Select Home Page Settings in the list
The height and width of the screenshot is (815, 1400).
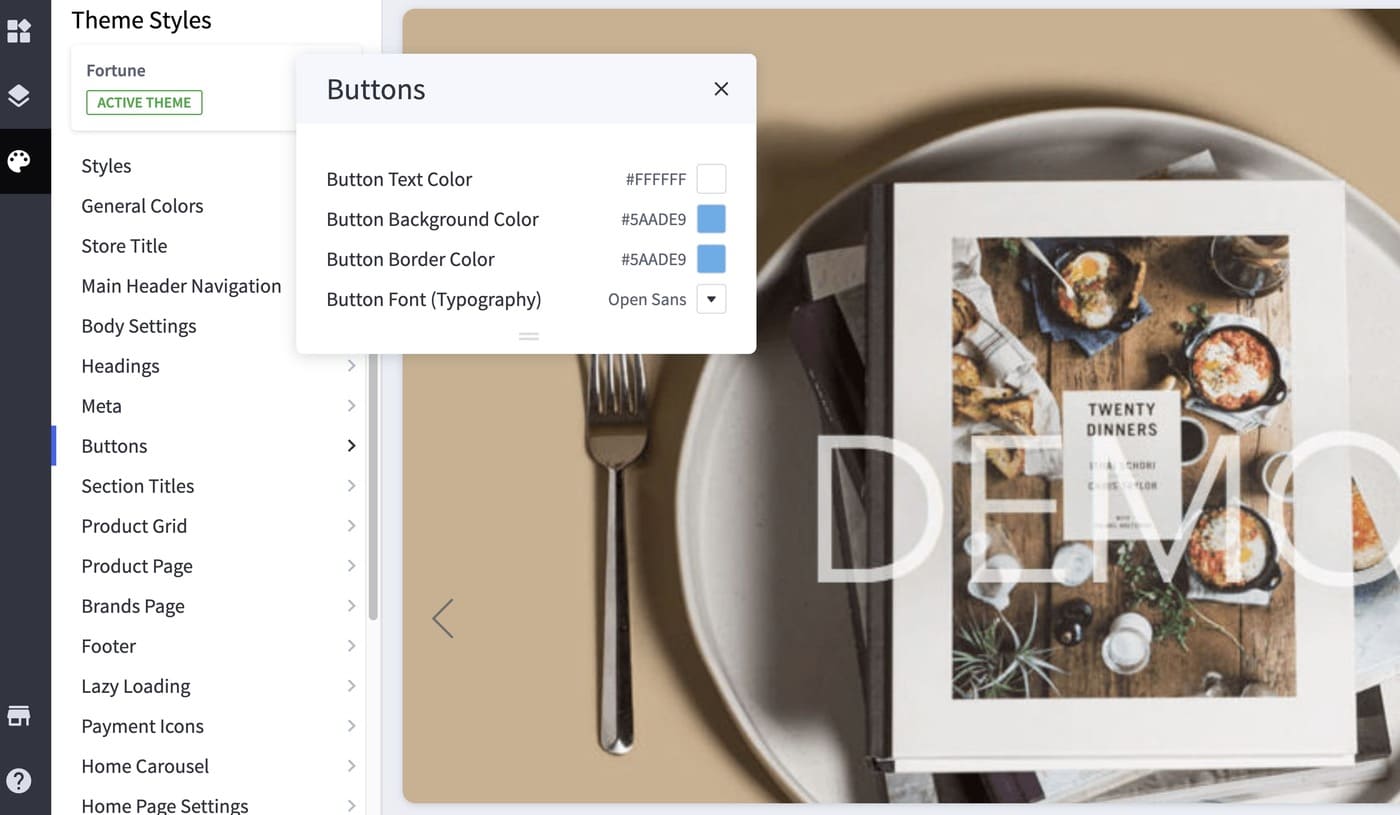pos(164,805)
